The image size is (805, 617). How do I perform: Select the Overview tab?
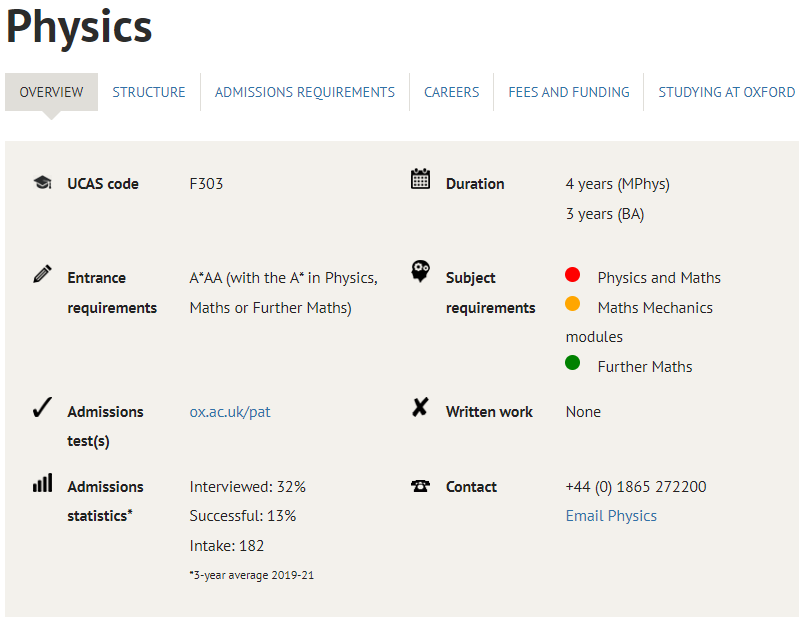[x=52, y=92]
